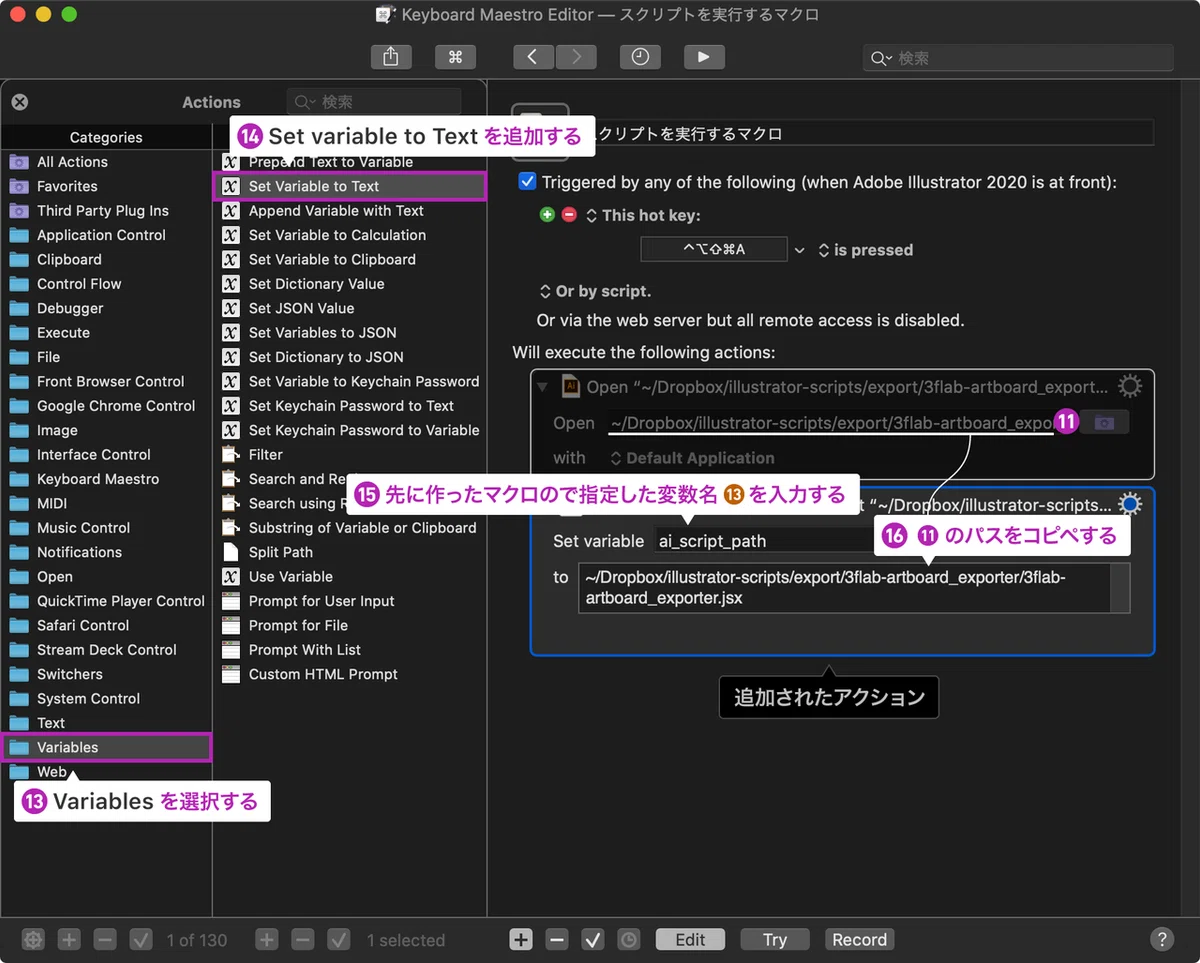Image resolution: width=1200 pixels, height=963 pixels.
Task: Click Custom HTML Prompt action
Action: 349,674
